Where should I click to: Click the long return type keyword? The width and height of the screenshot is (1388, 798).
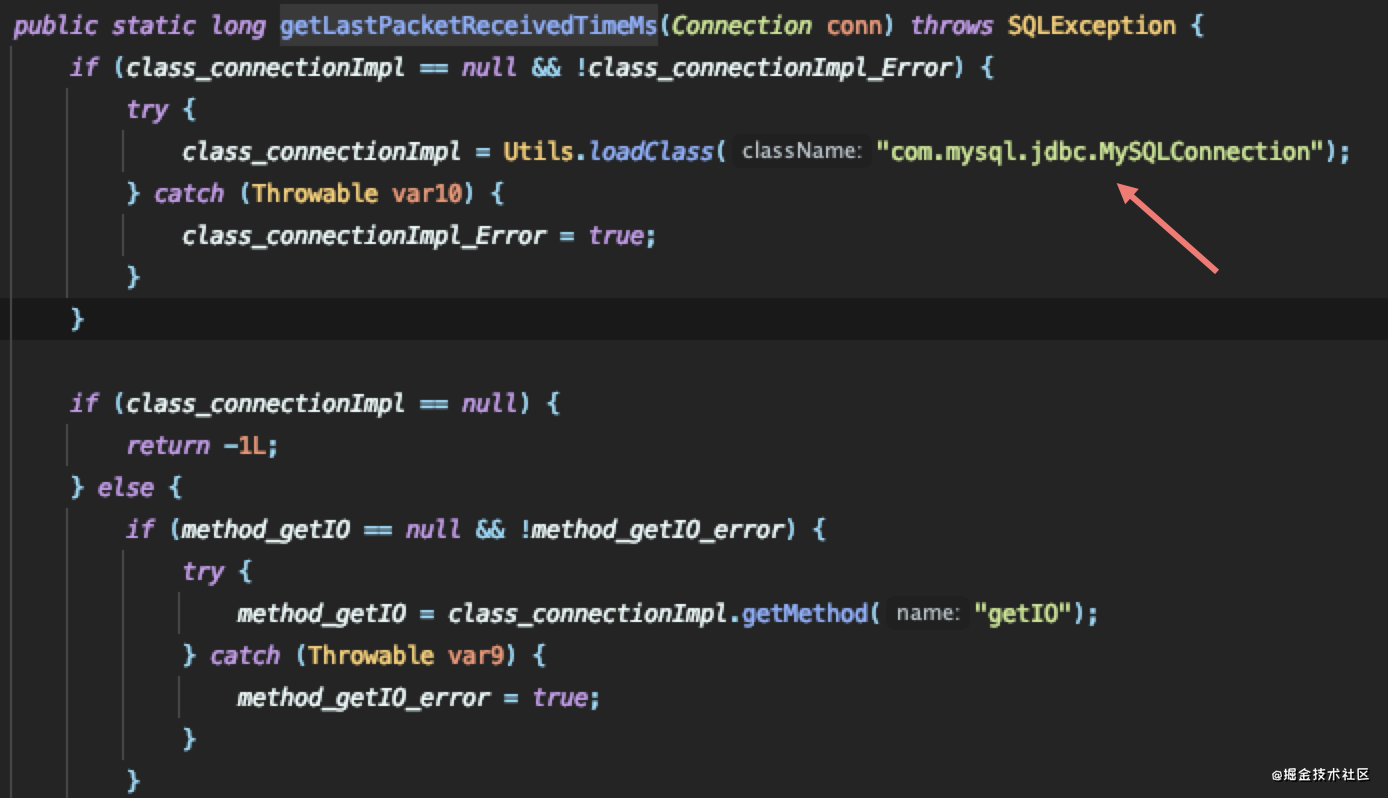238,25
